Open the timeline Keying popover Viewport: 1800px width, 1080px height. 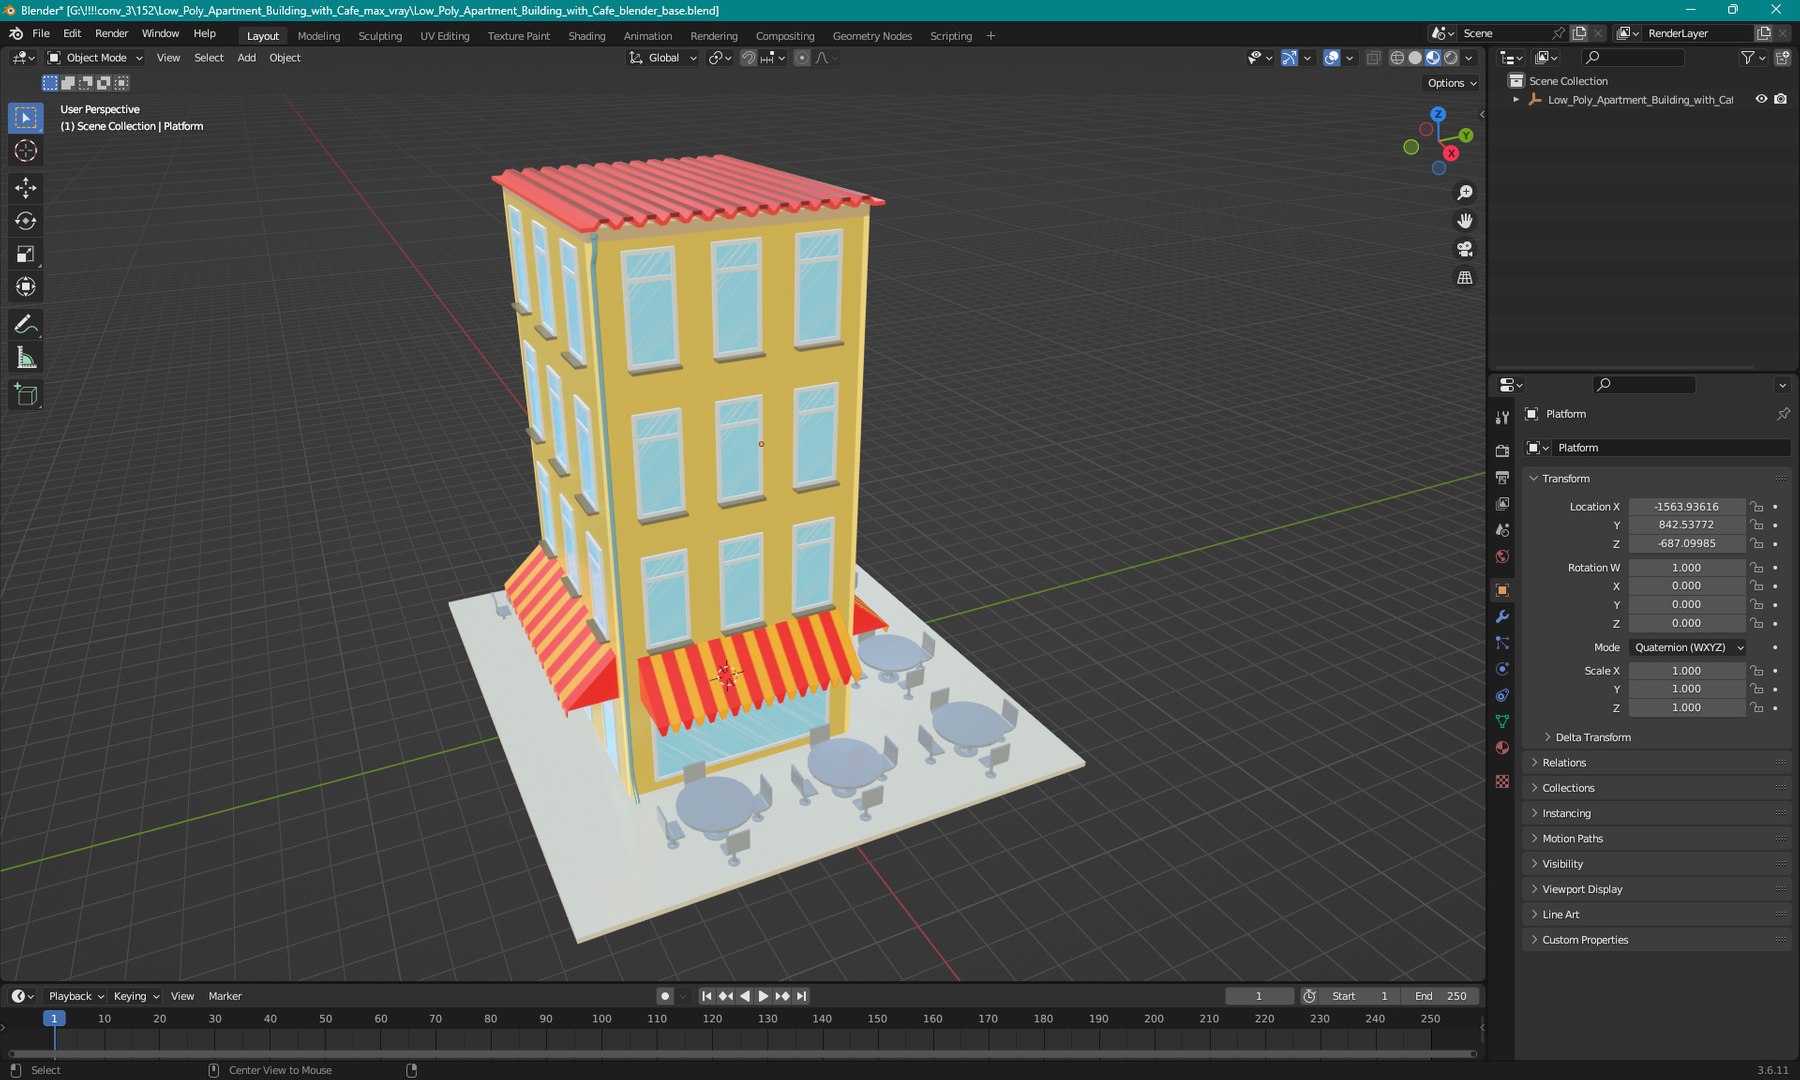pyautogui.click(x=136, y=996)
